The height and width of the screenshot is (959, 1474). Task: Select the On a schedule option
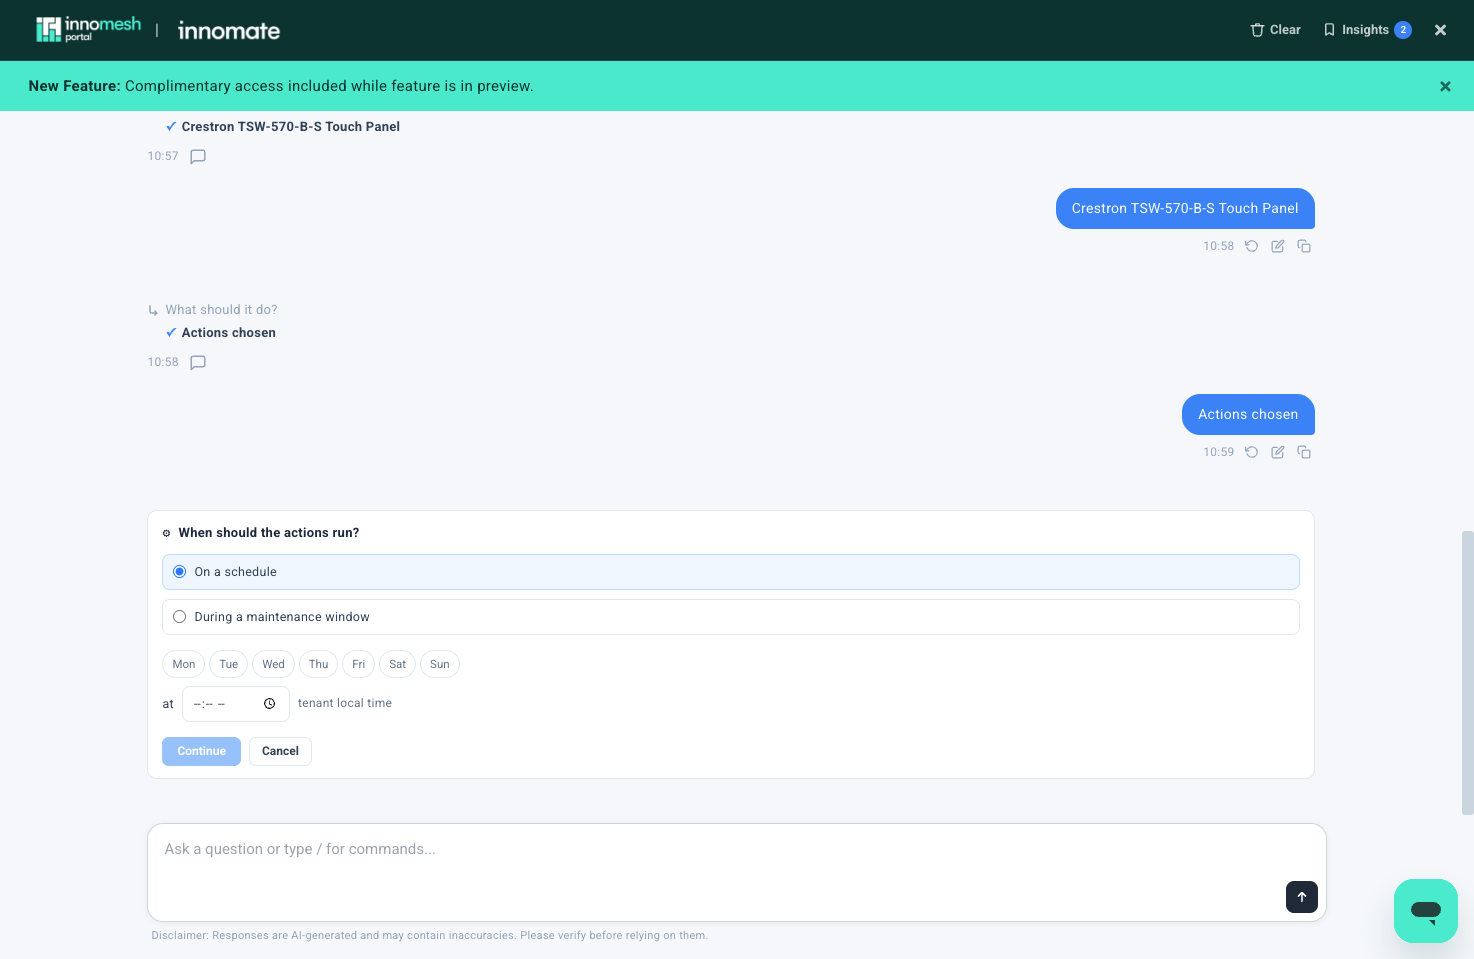coord(730,572)
